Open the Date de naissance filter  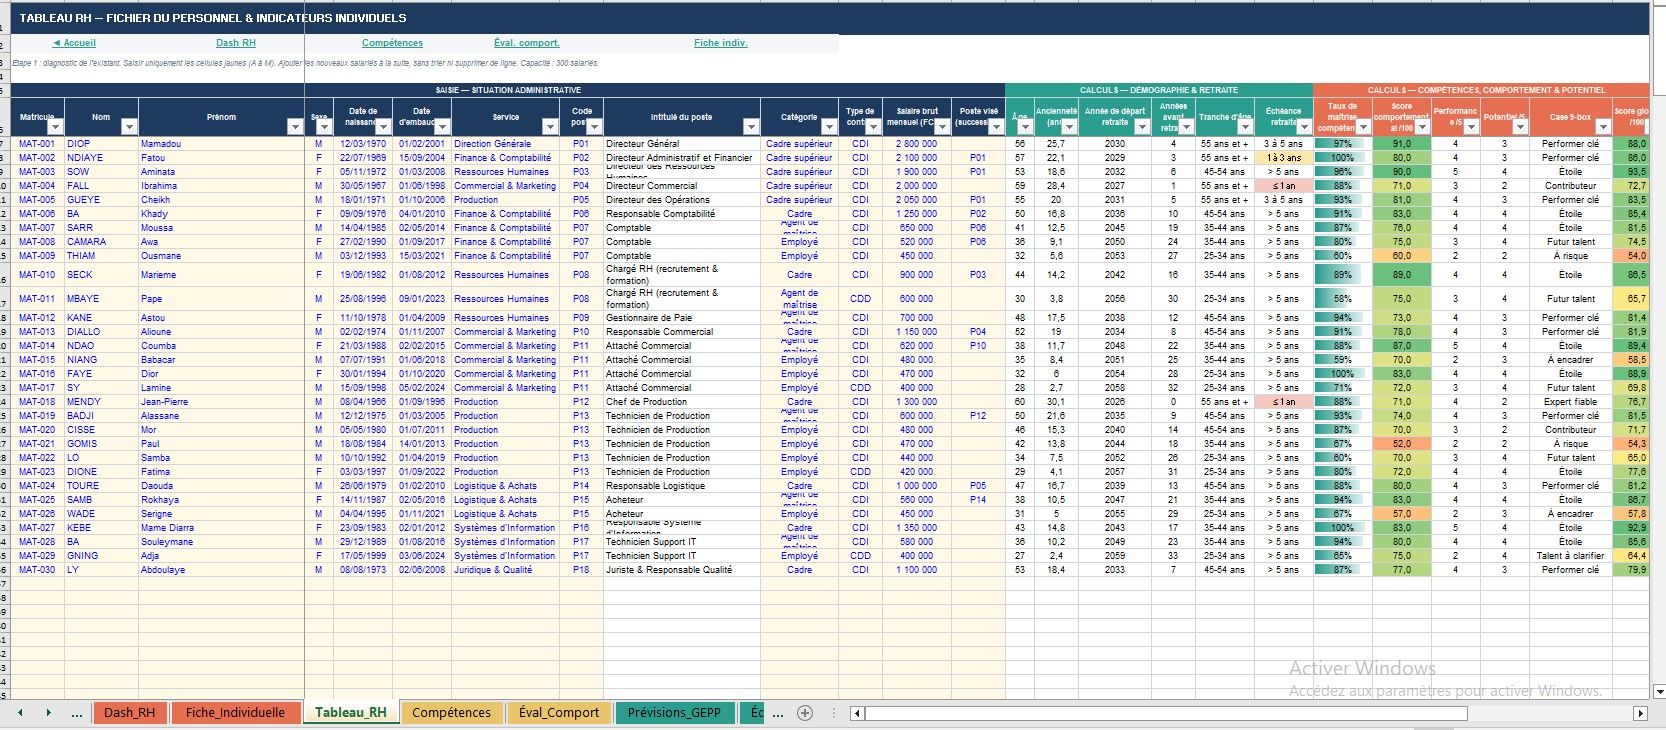tap(383, 127)
